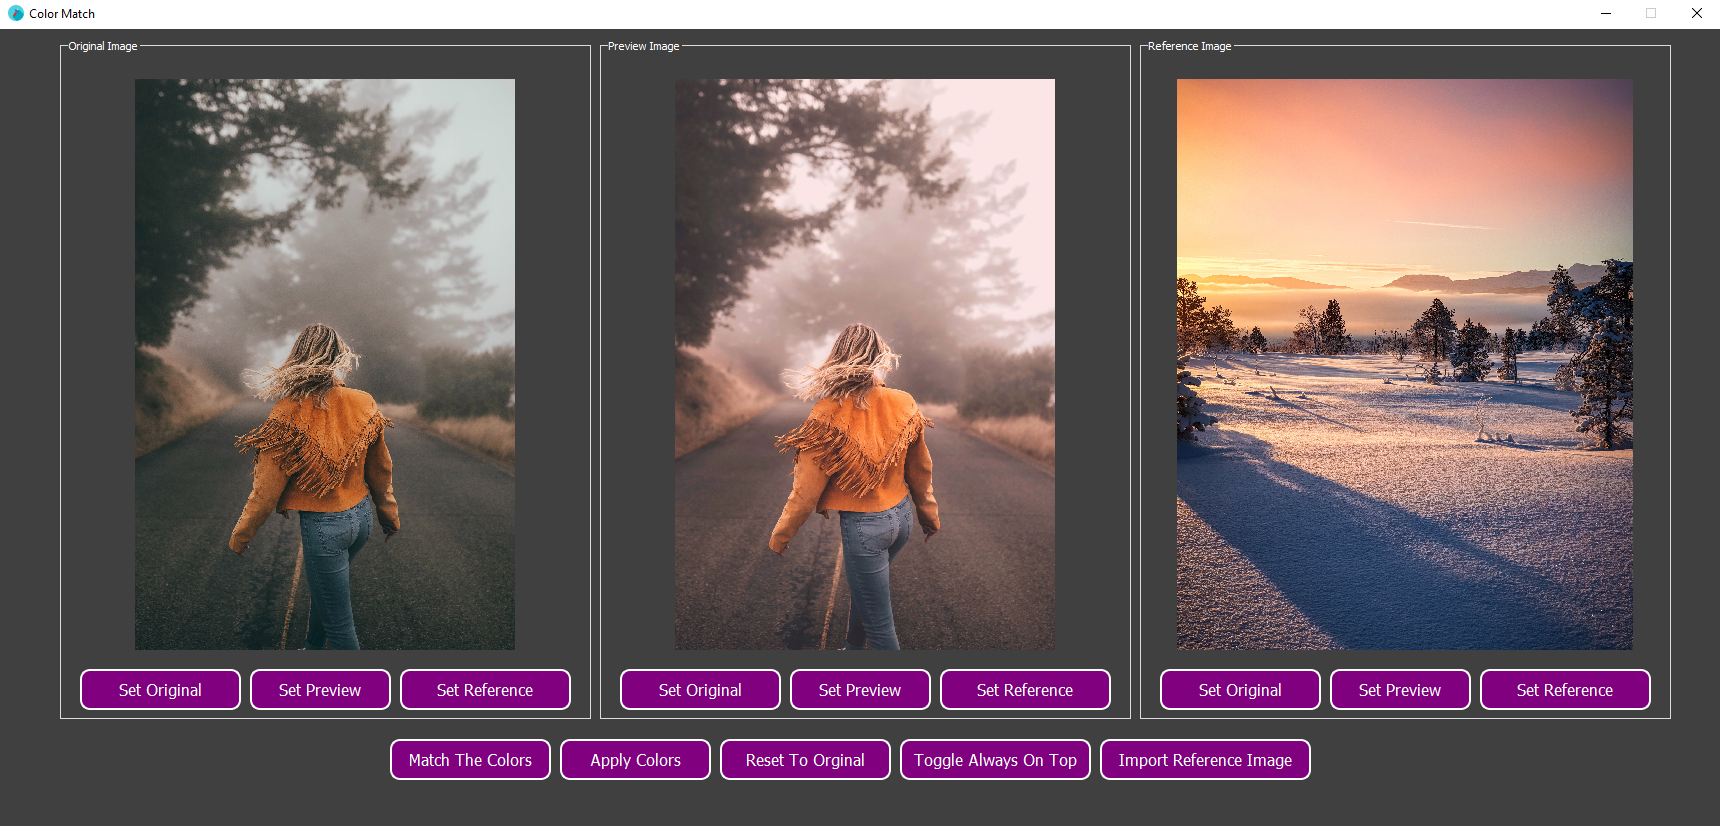This screenshot has height=826, width=1720.
Task: Close the Color Match window
Action: click(1697, 14)
